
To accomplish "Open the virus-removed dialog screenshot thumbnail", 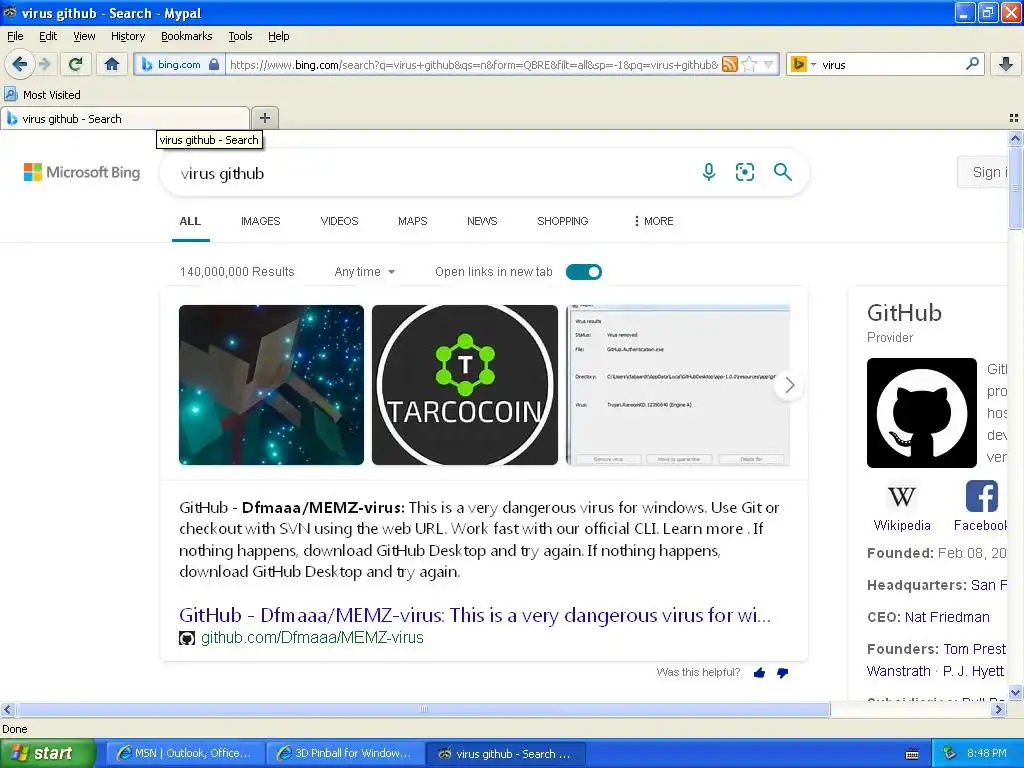I will click(678, 385).
